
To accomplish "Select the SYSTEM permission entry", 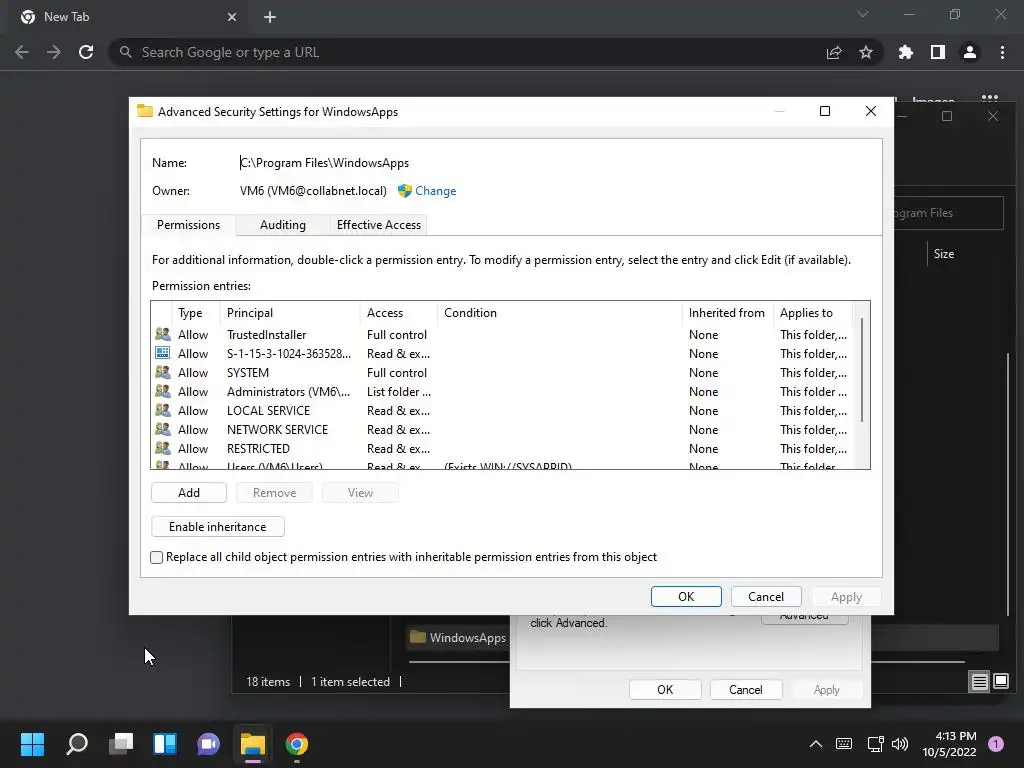I will (502, 372).
